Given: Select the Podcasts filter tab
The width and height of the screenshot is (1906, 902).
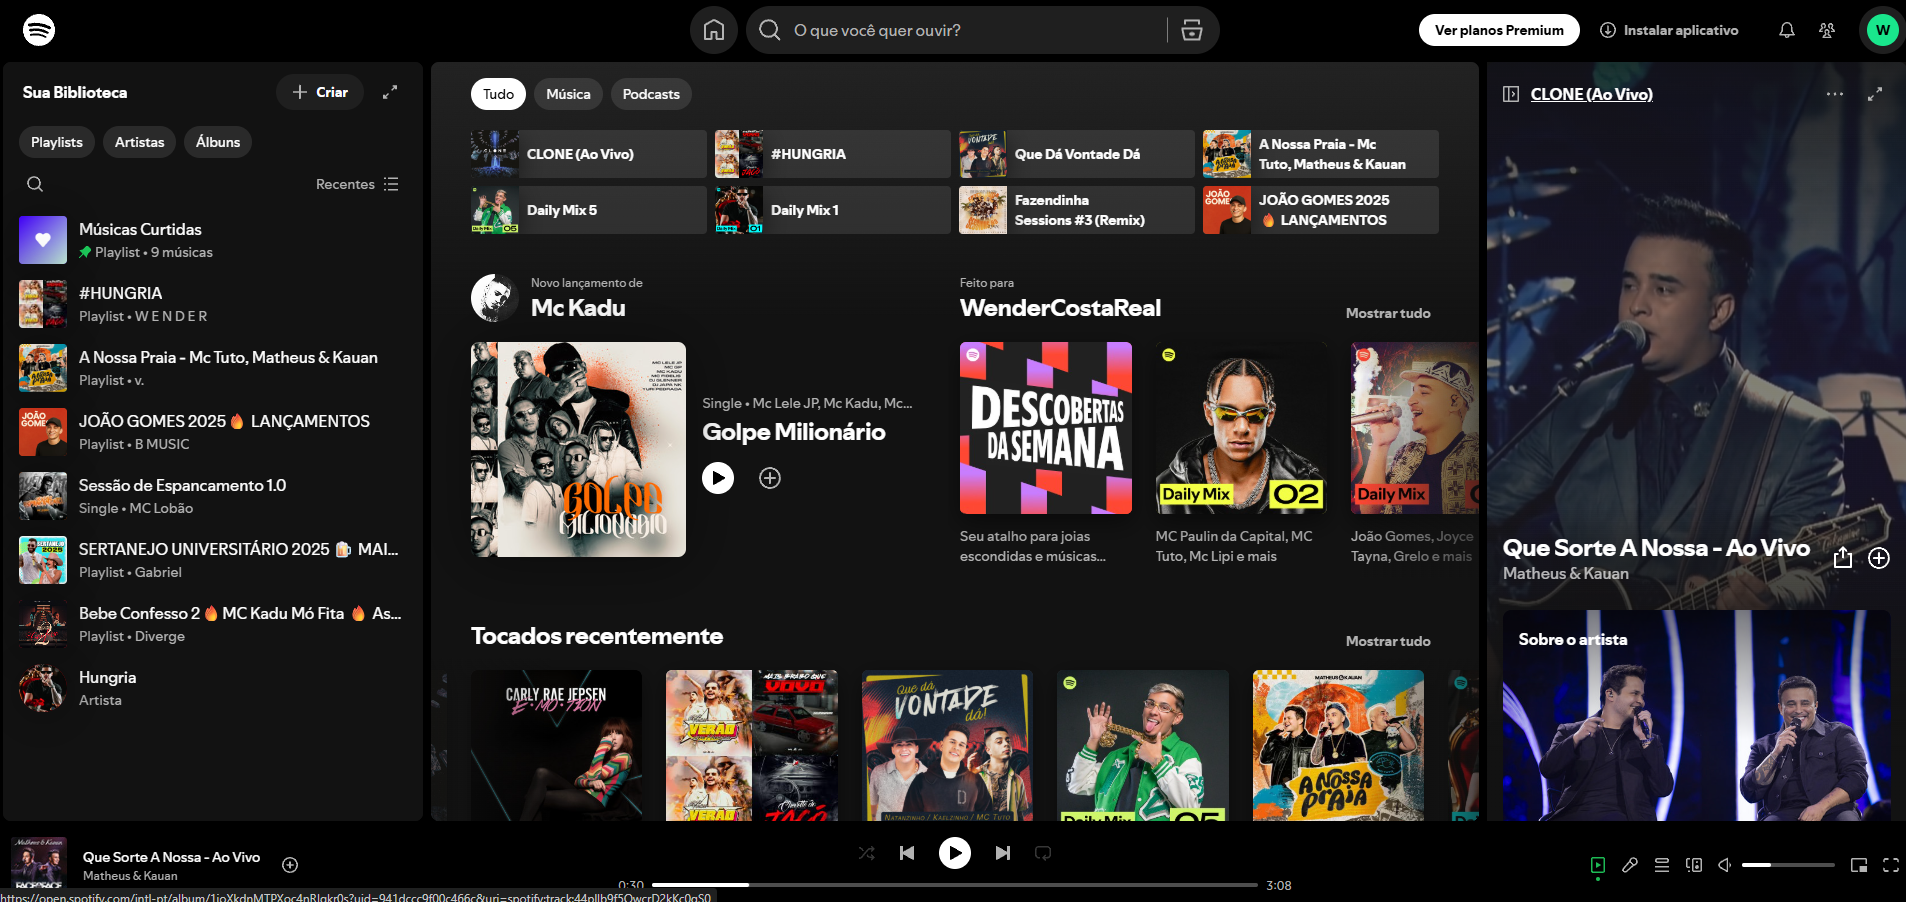Looking at the screenshot, I should coord(651,94).
